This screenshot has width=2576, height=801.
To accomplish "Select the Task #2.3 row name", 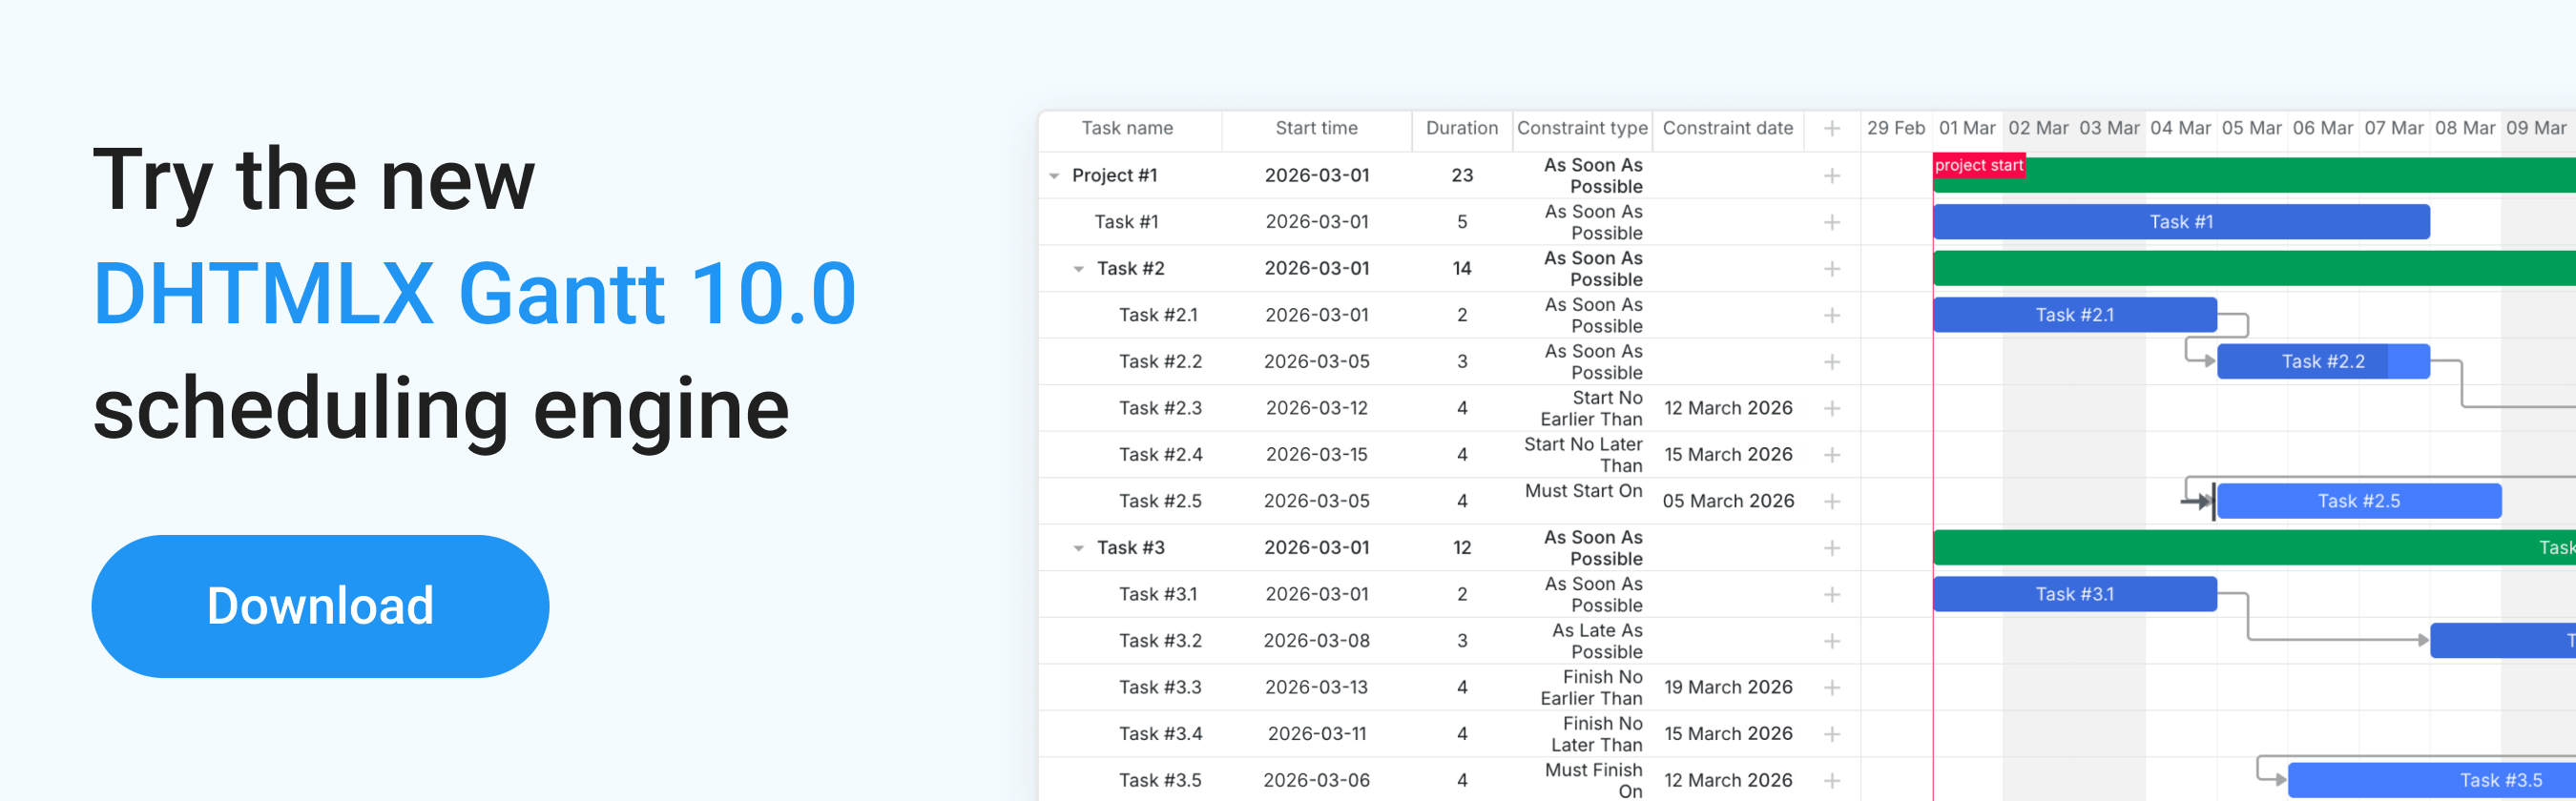I will [1160, 408].
